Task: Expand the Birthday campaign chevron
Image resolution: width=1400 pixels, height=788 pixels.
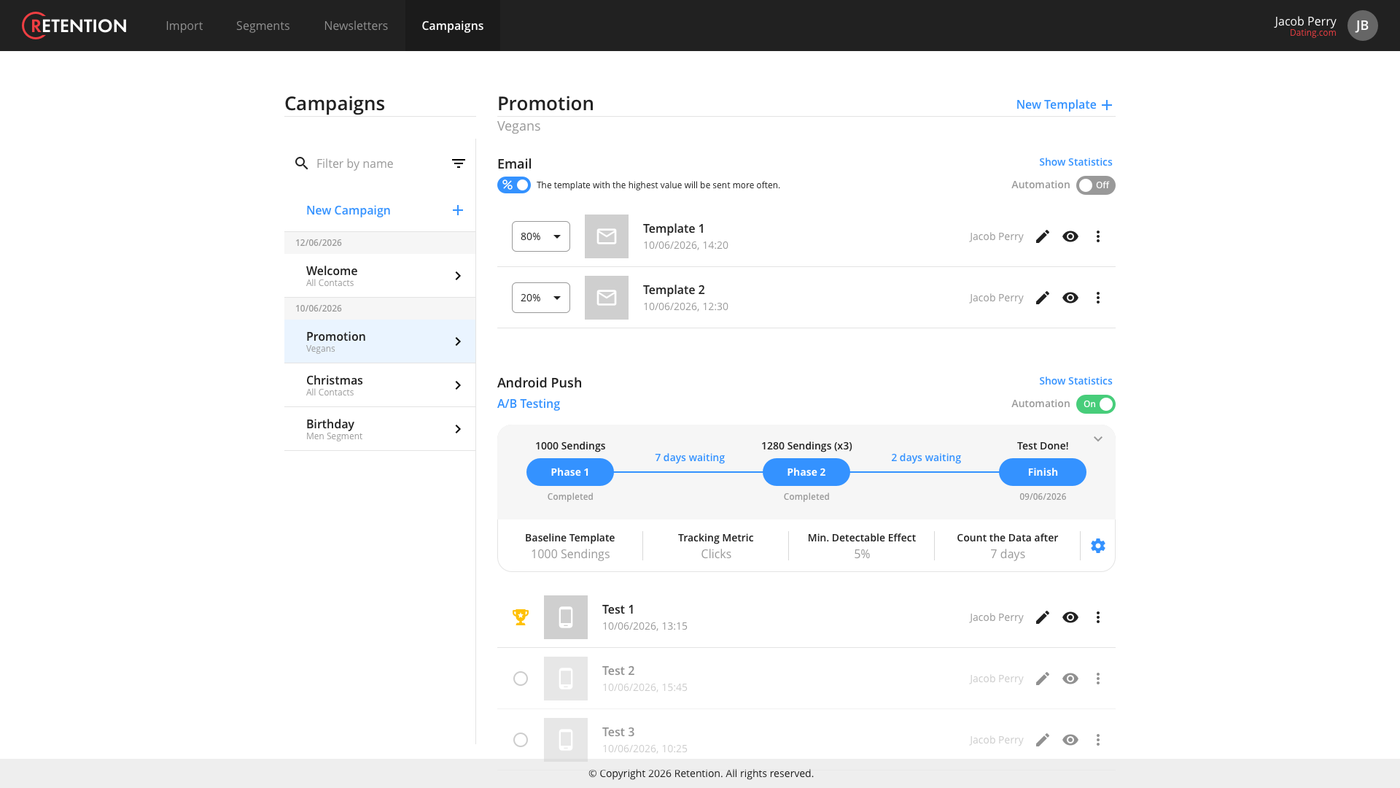Action: 458,430
